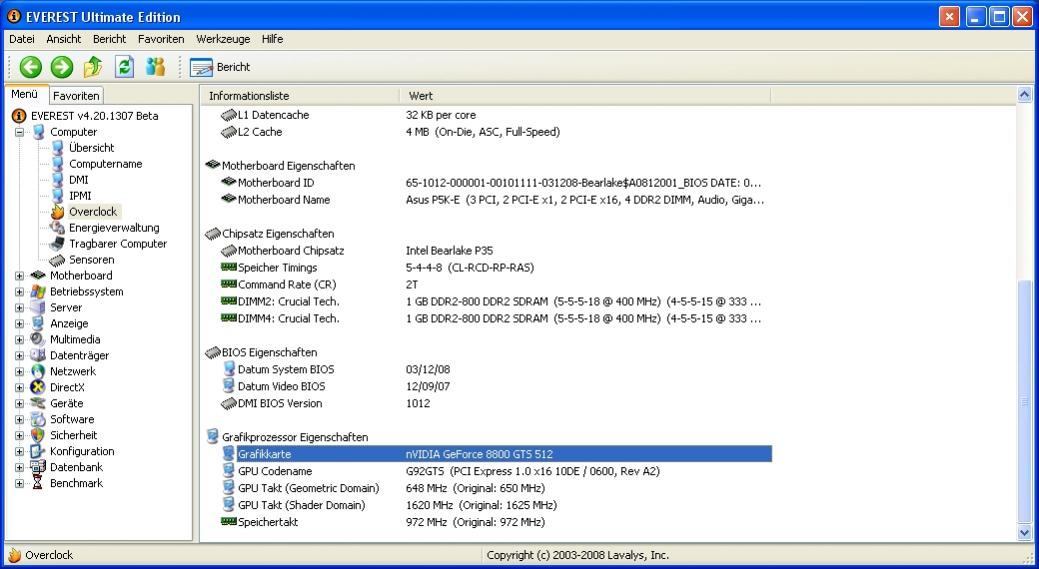The height and width of the screenshot is (569, 1039).
Task: Select Sensoren in the tree
Action: (91, 260)
